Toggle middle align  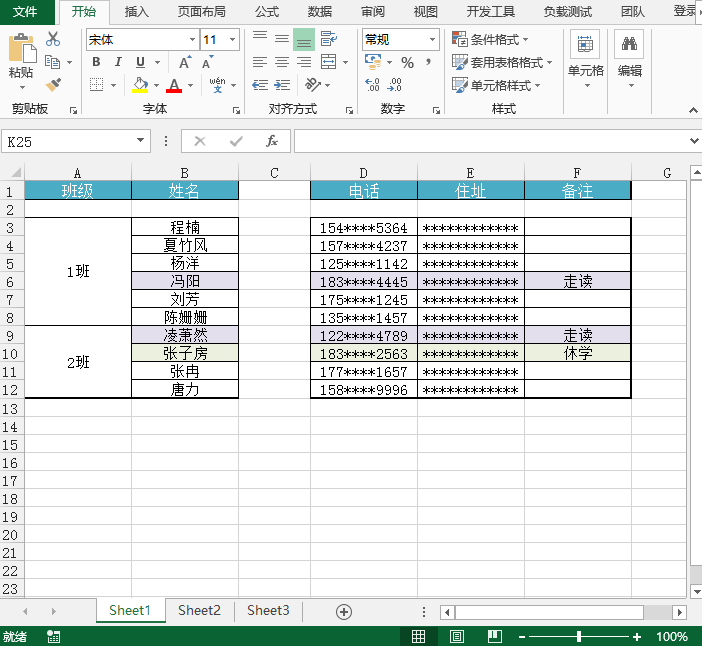pyautogui.click(x=282, y=39)
